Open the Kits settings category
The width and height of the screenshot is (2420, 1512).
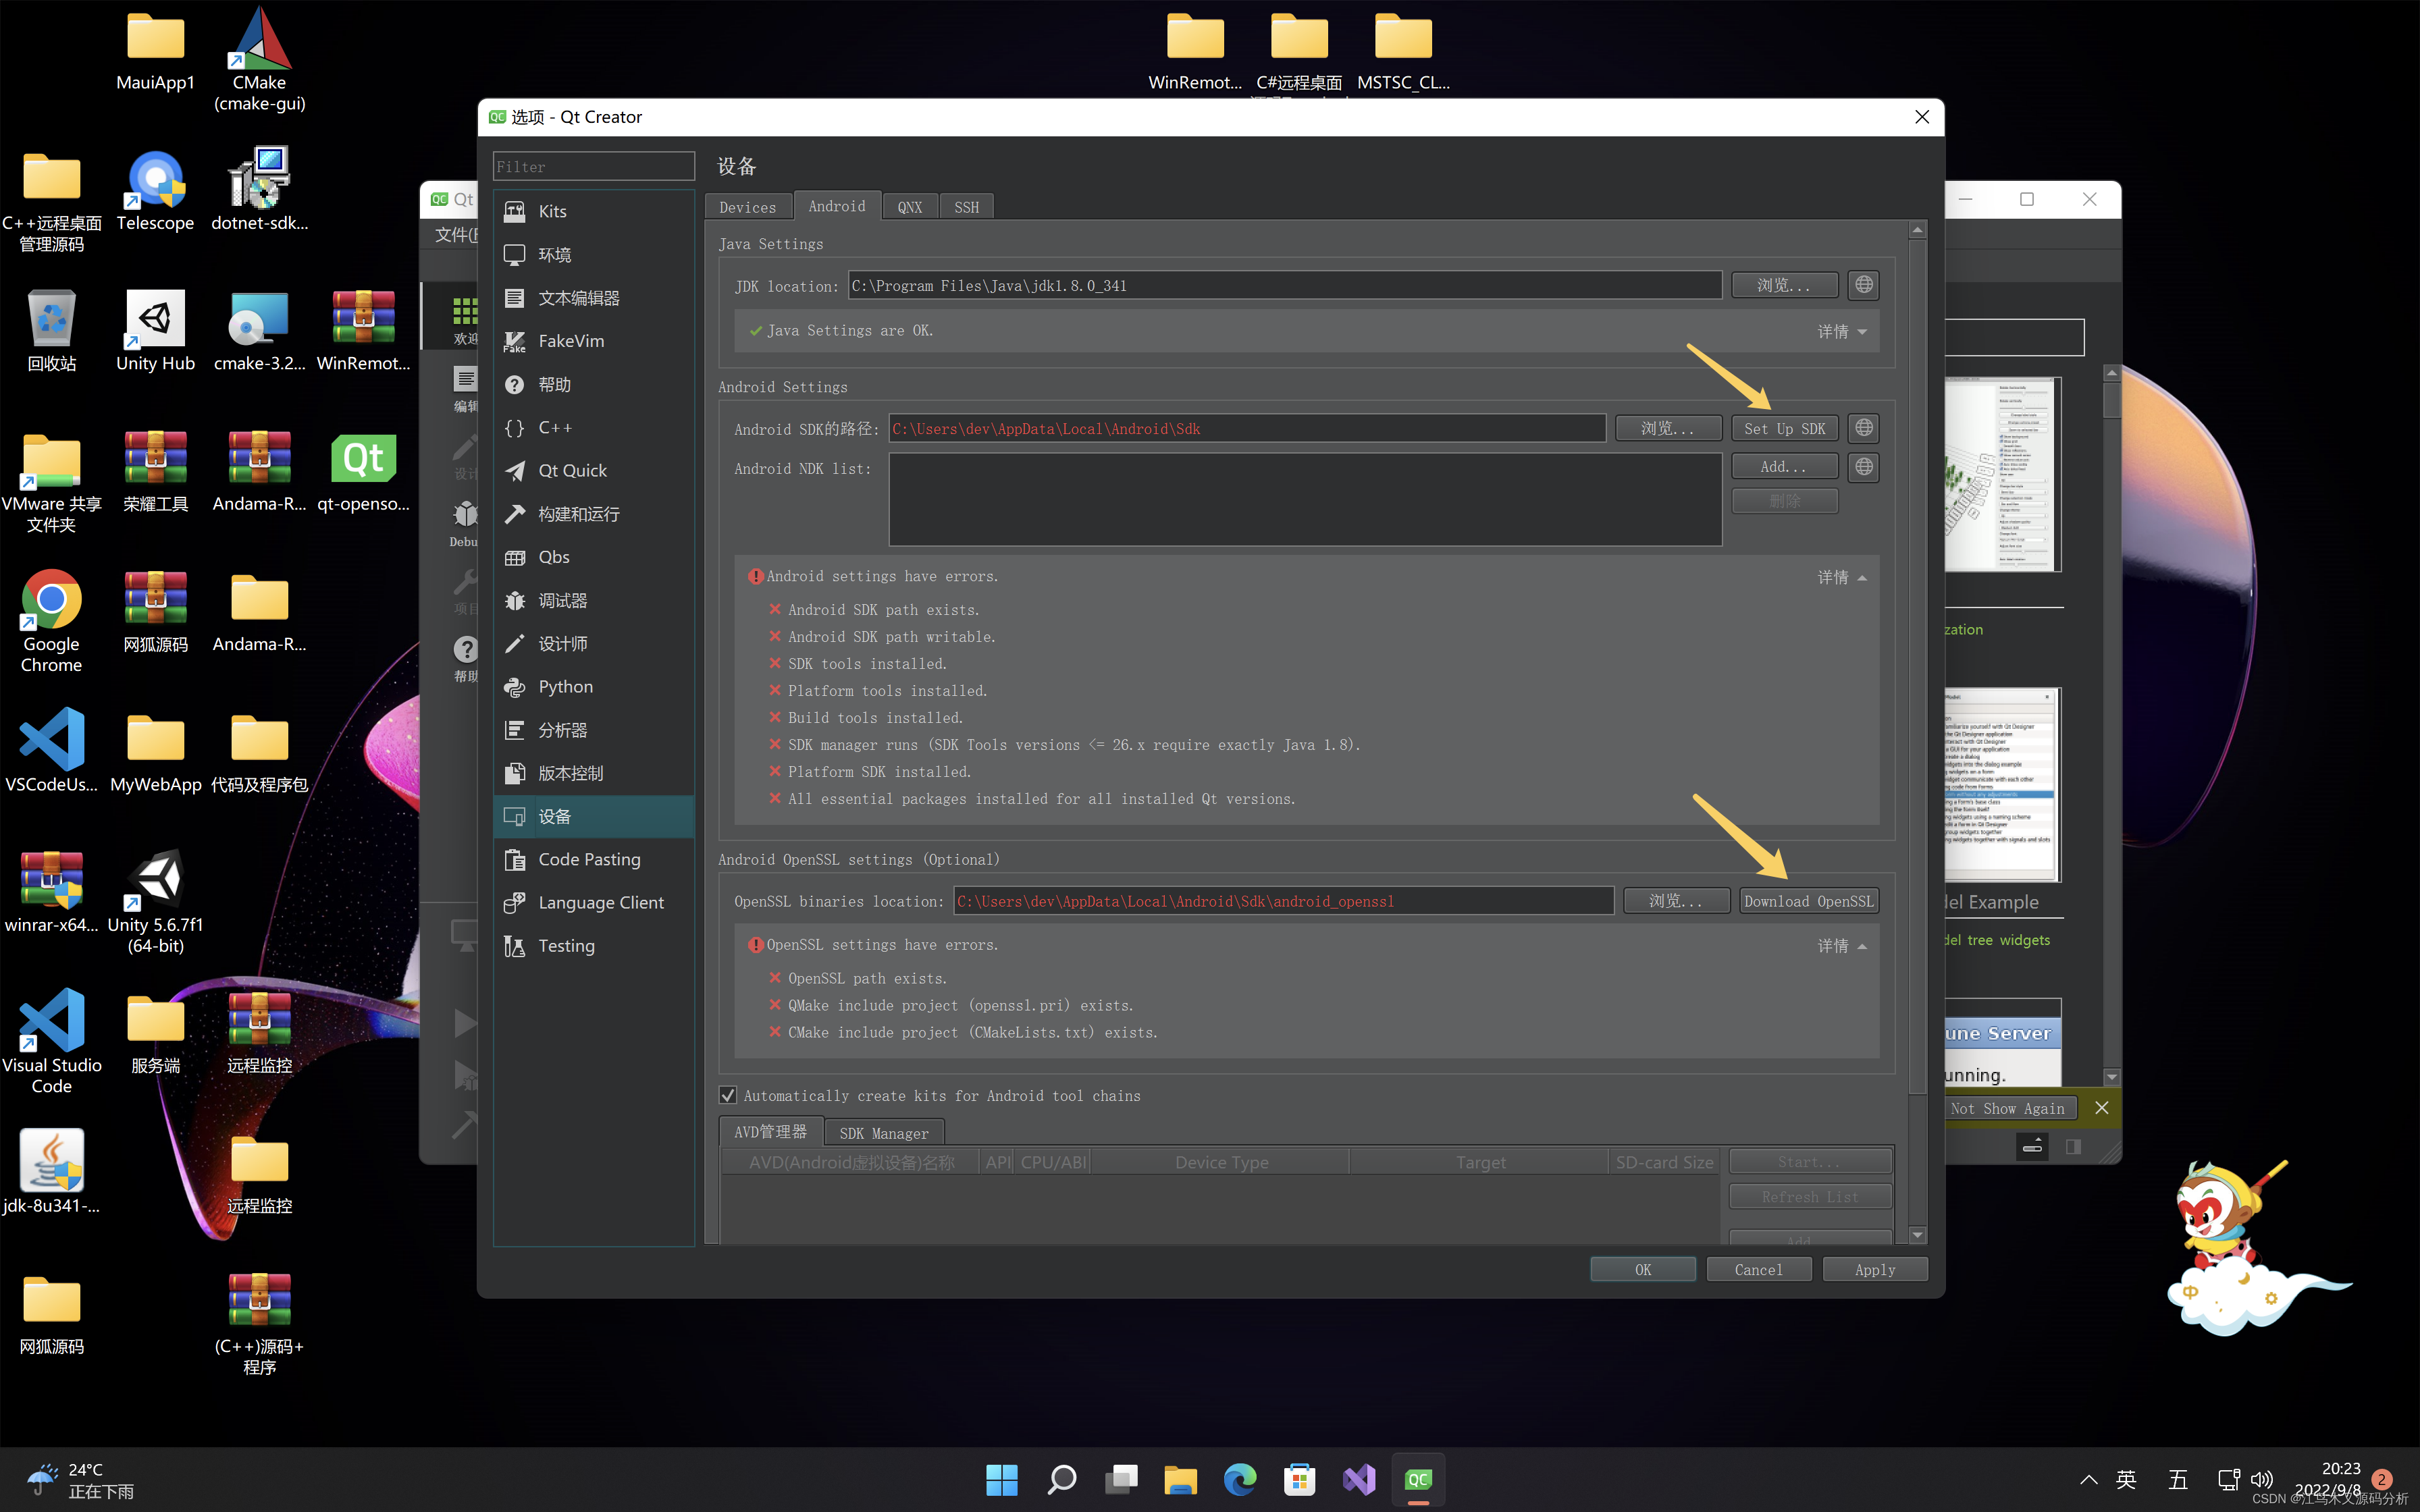click(552, 211)
